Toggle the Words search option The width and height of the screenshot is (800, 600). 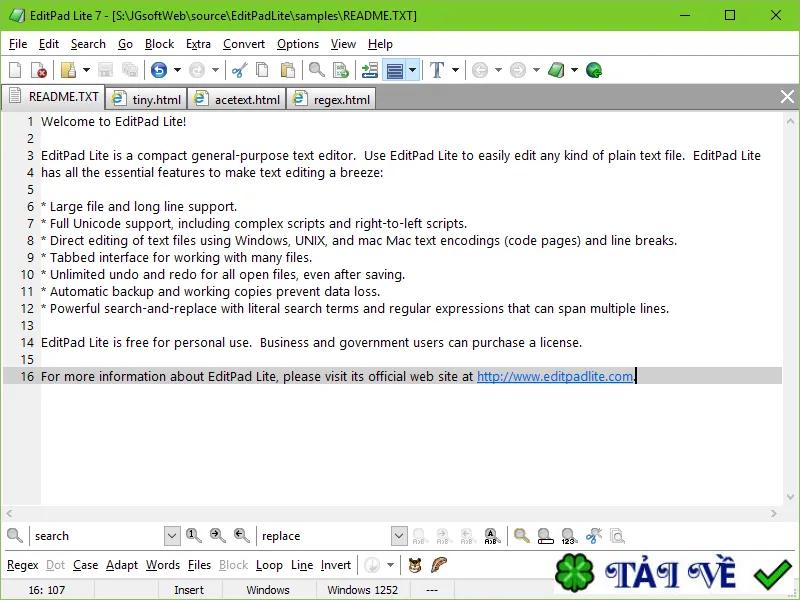click(163, 565)
